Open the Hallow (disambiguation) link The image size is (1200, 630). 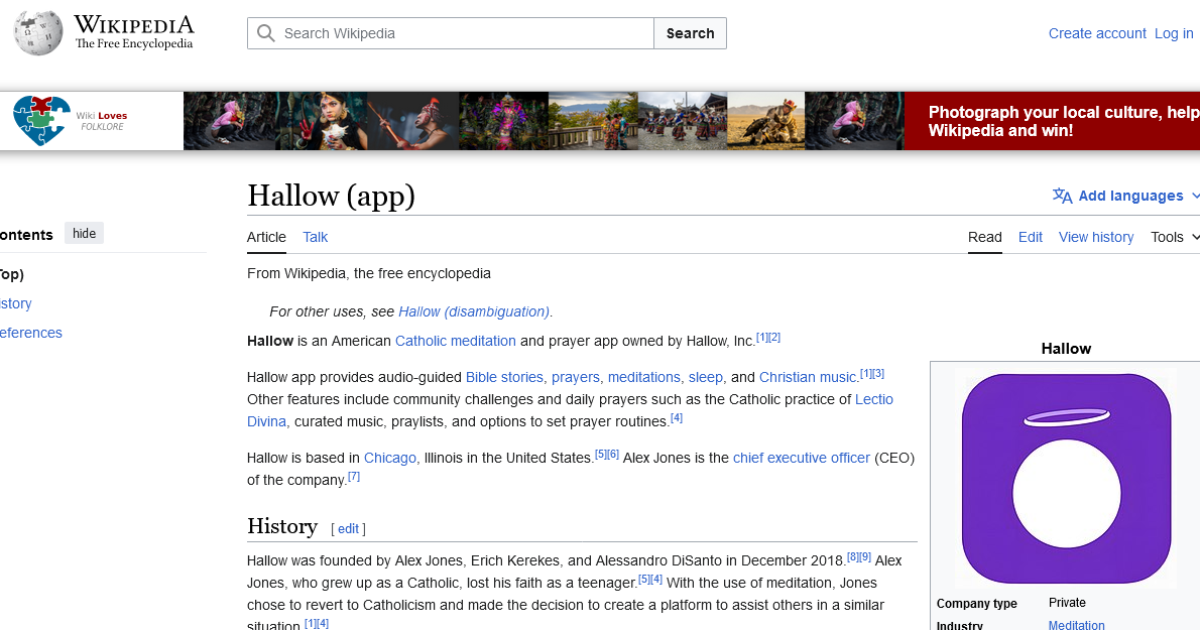tap(474, 311)
